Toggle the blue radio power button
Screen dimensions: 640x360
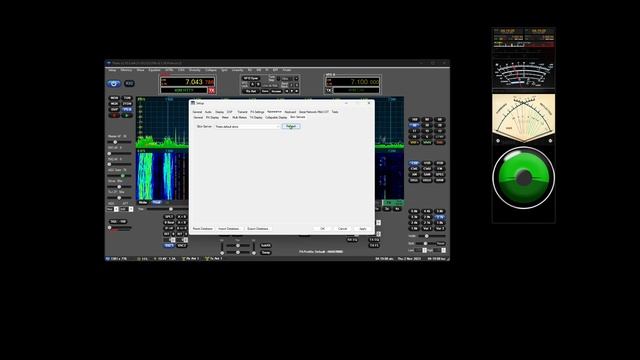tap(114, 83)
